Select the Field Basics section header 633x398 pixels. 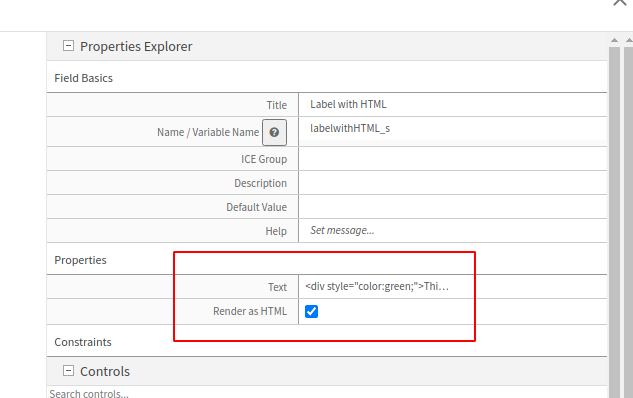point(84,78)
